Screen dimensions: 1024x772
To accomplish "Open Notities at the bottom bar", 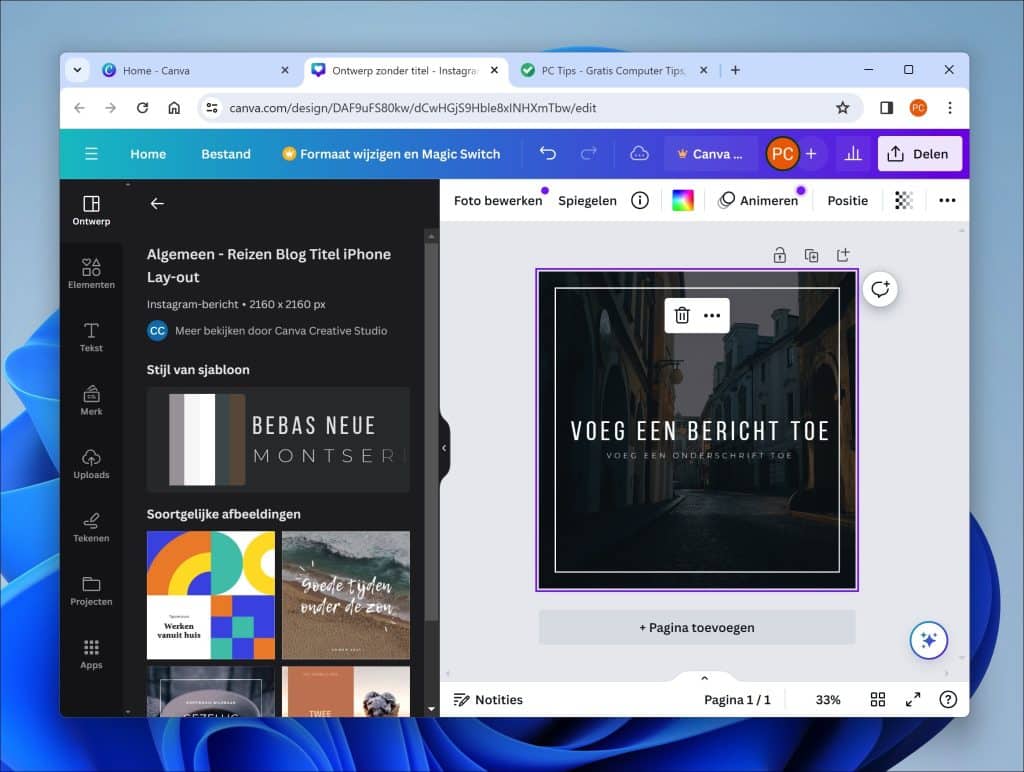I will pyautogui.click(x=488, y=700).
